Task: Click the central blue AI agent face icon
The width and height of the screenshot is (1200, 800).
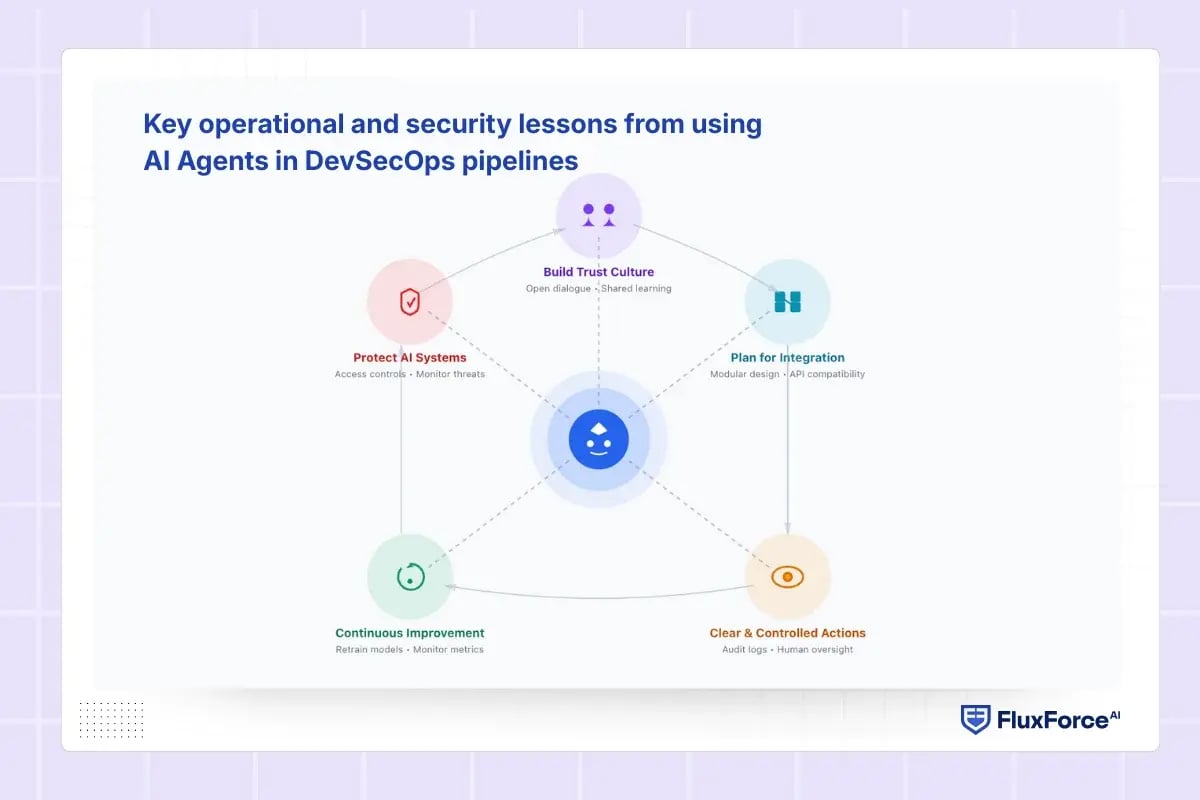Action: coord(598,438)
